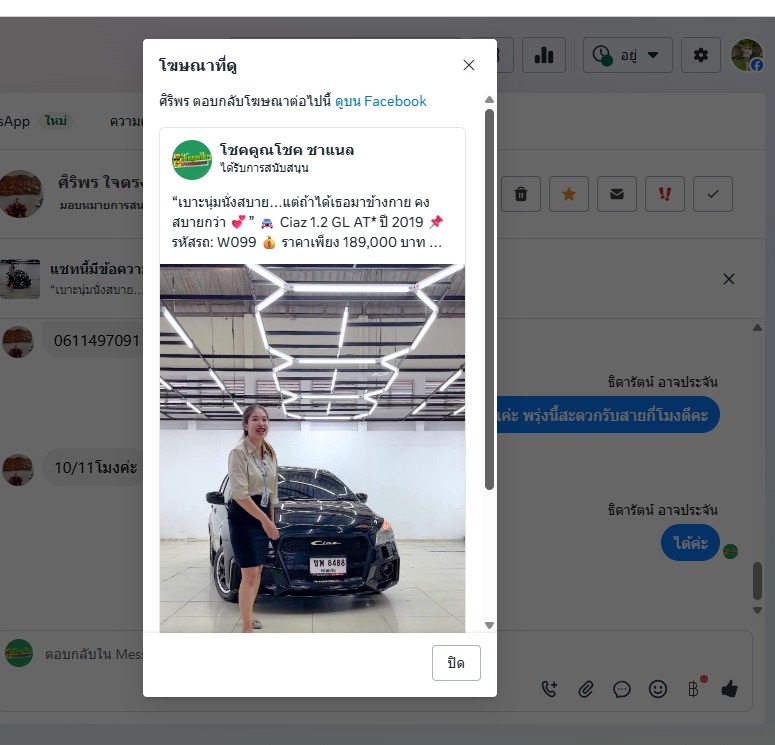The width and height of the screenshot is (775, 745).
Task: Dismiss the ad banner in chat with X
Action: click(x=729, y=279)
